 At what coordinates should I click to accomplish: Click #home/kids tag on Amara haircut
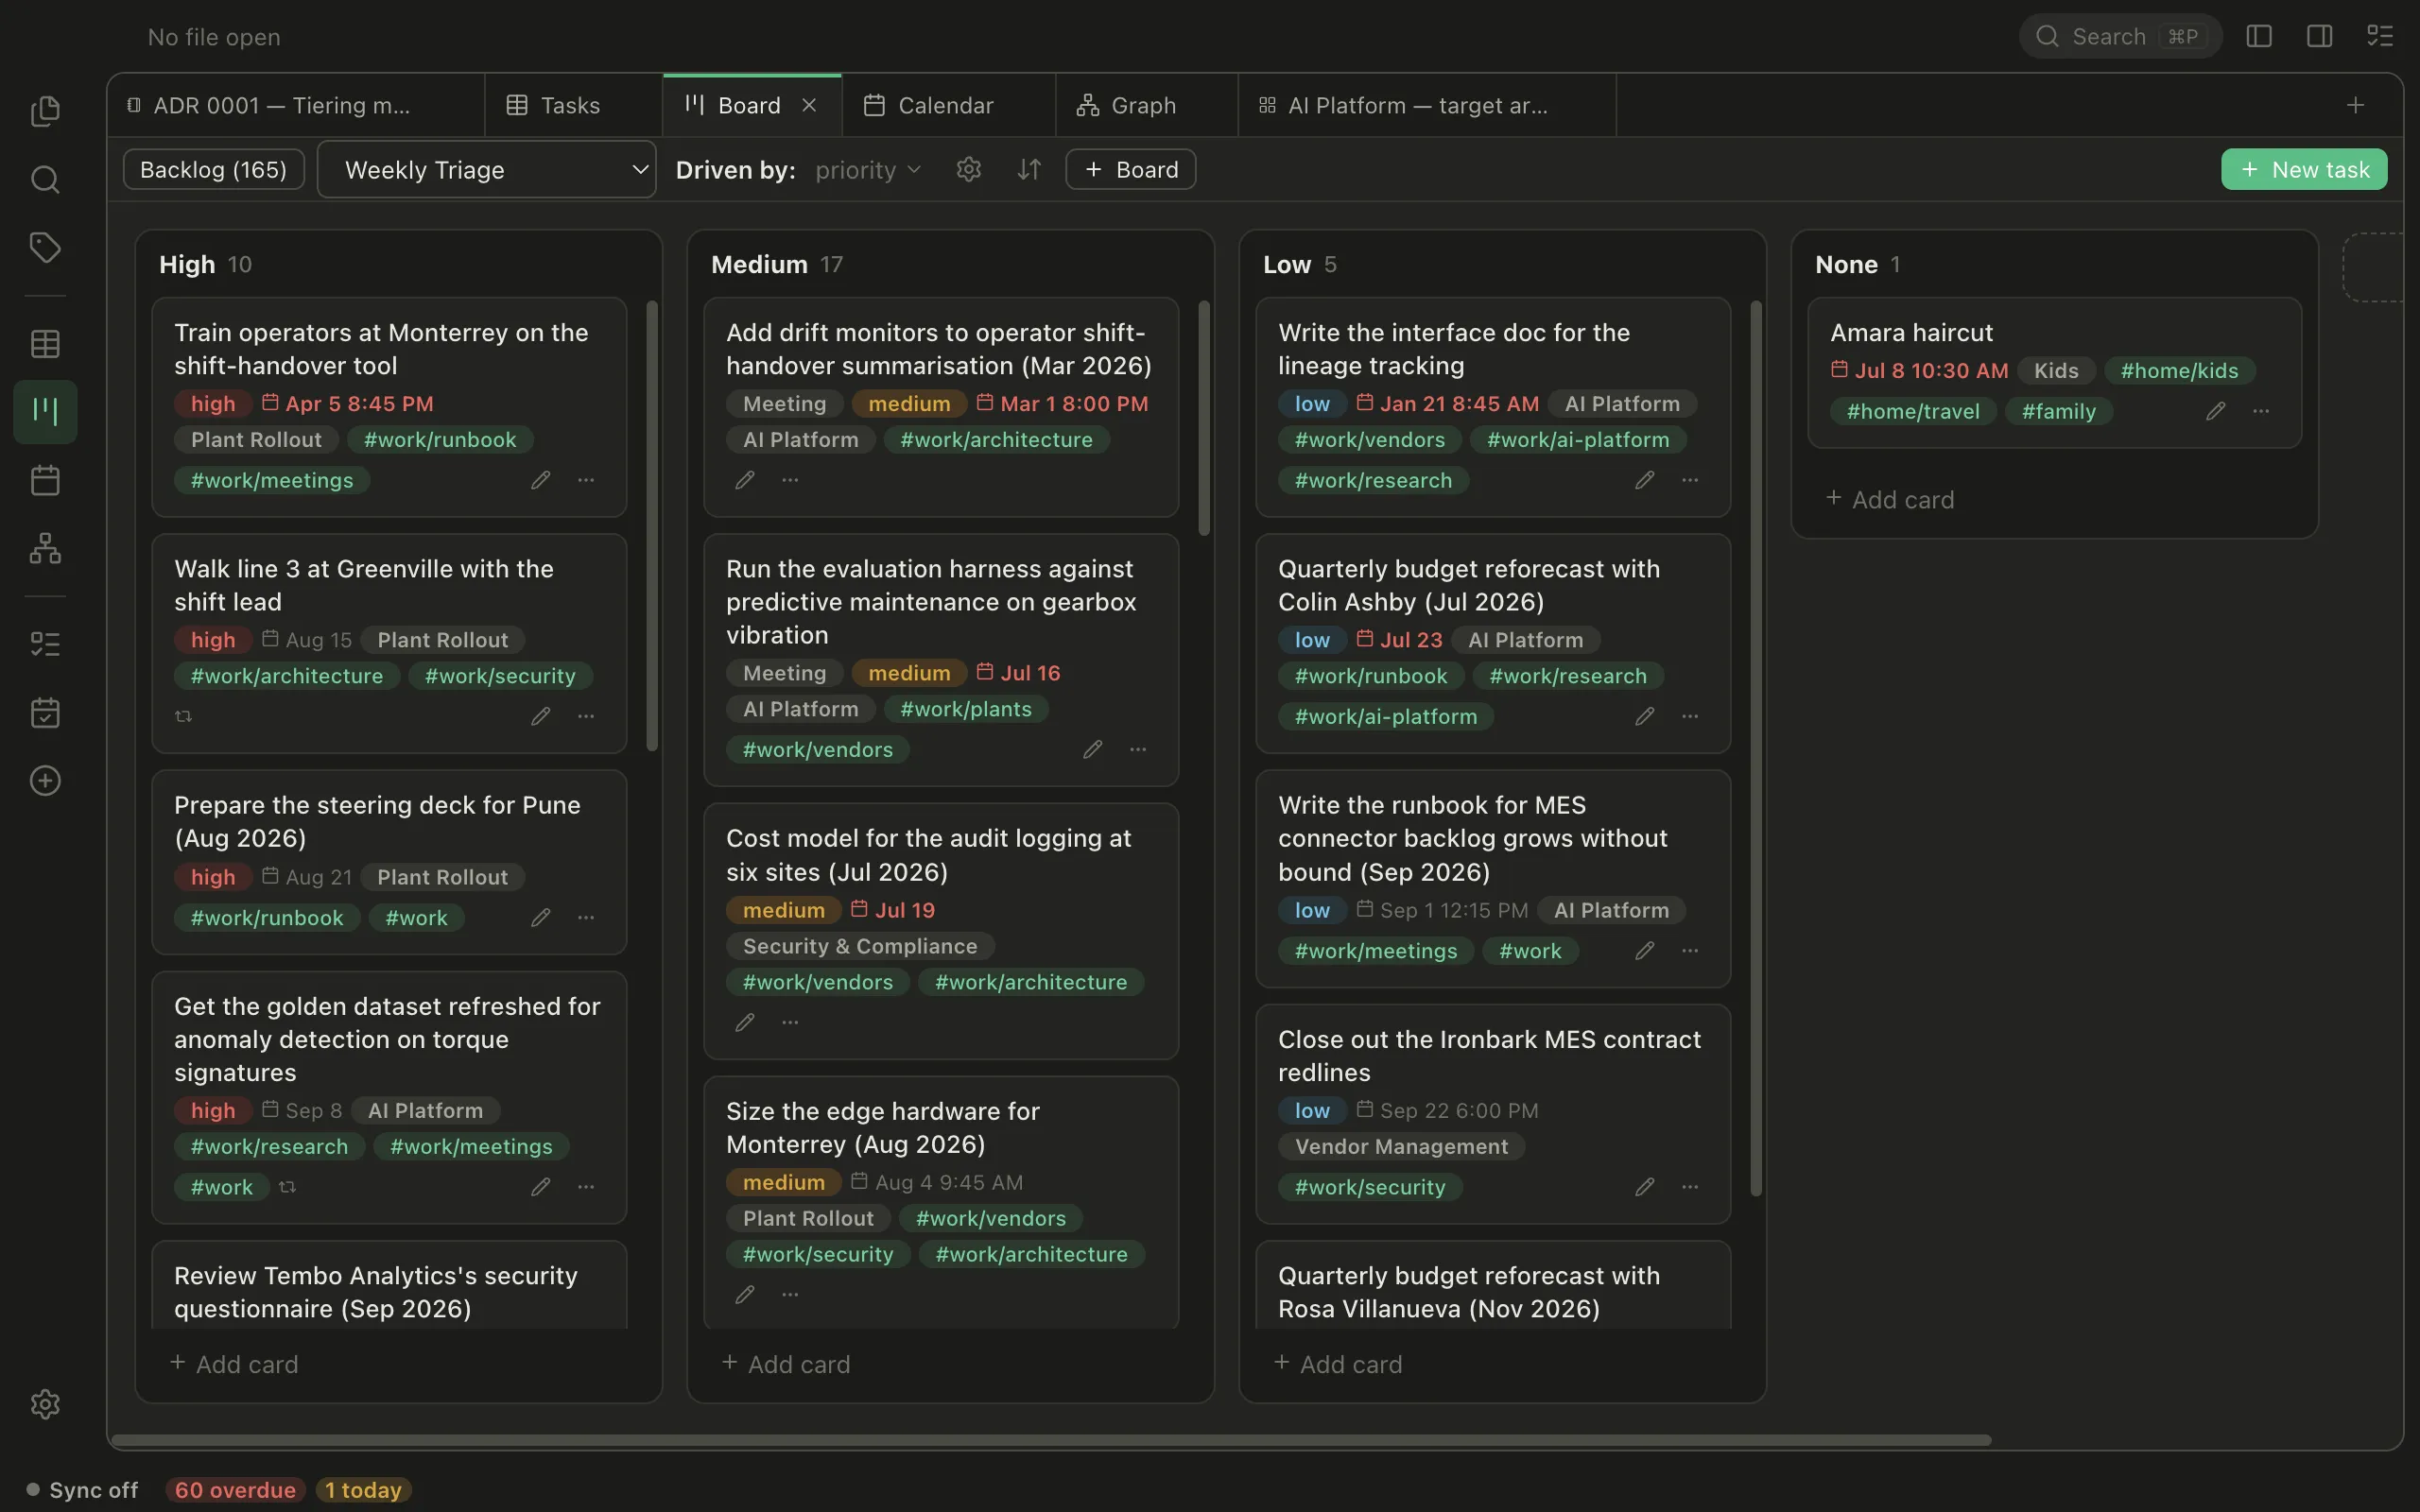pyautogui.click(x=2179, y=370)
